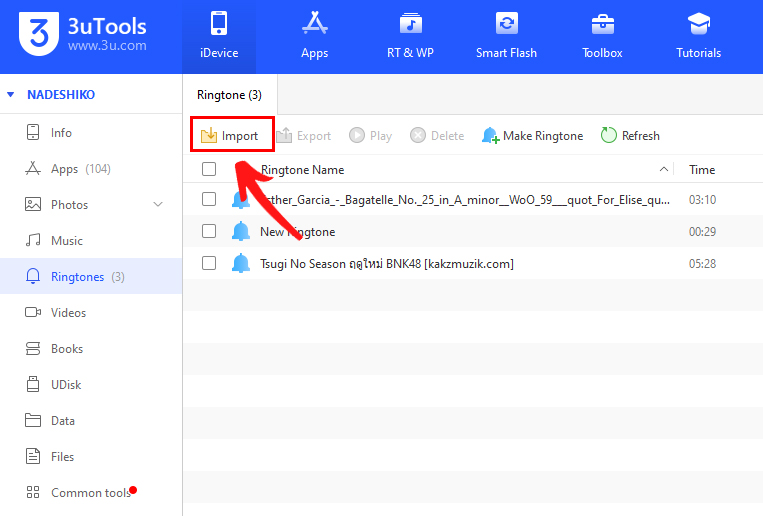Click the Delete ringtone button
763x516 pixels.
(x=436, y=135)
